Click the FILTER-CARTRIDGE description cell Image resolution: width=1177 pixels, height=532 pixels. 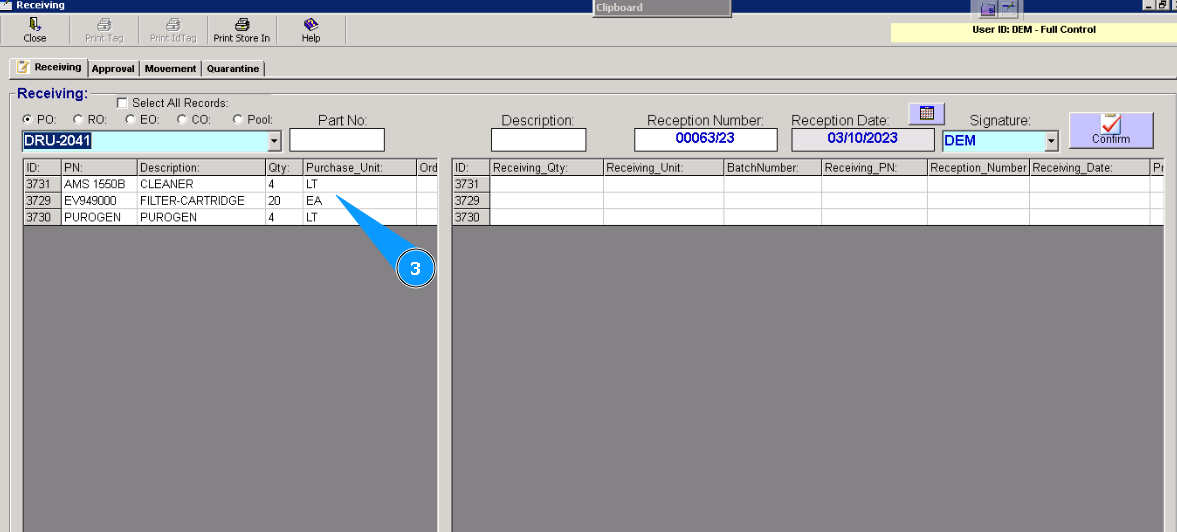[x=201, y=200]
